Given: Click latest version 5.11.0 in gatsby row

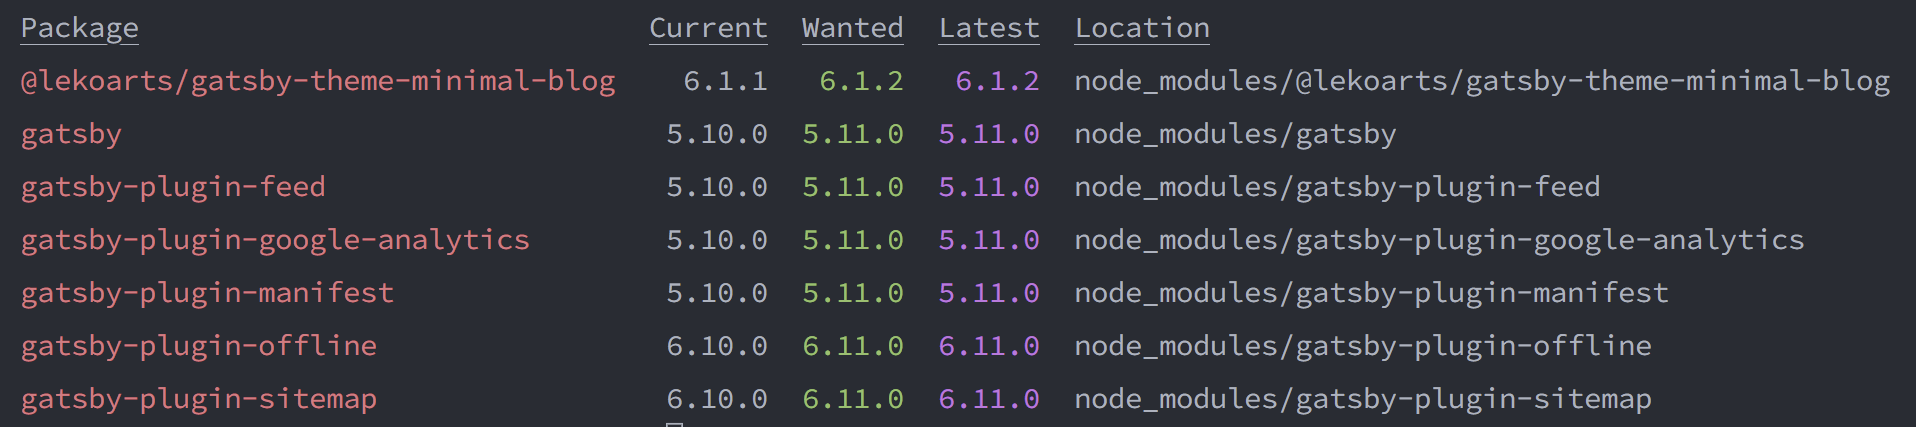Looking at the screenshot, I should click(x=989, y=134).
